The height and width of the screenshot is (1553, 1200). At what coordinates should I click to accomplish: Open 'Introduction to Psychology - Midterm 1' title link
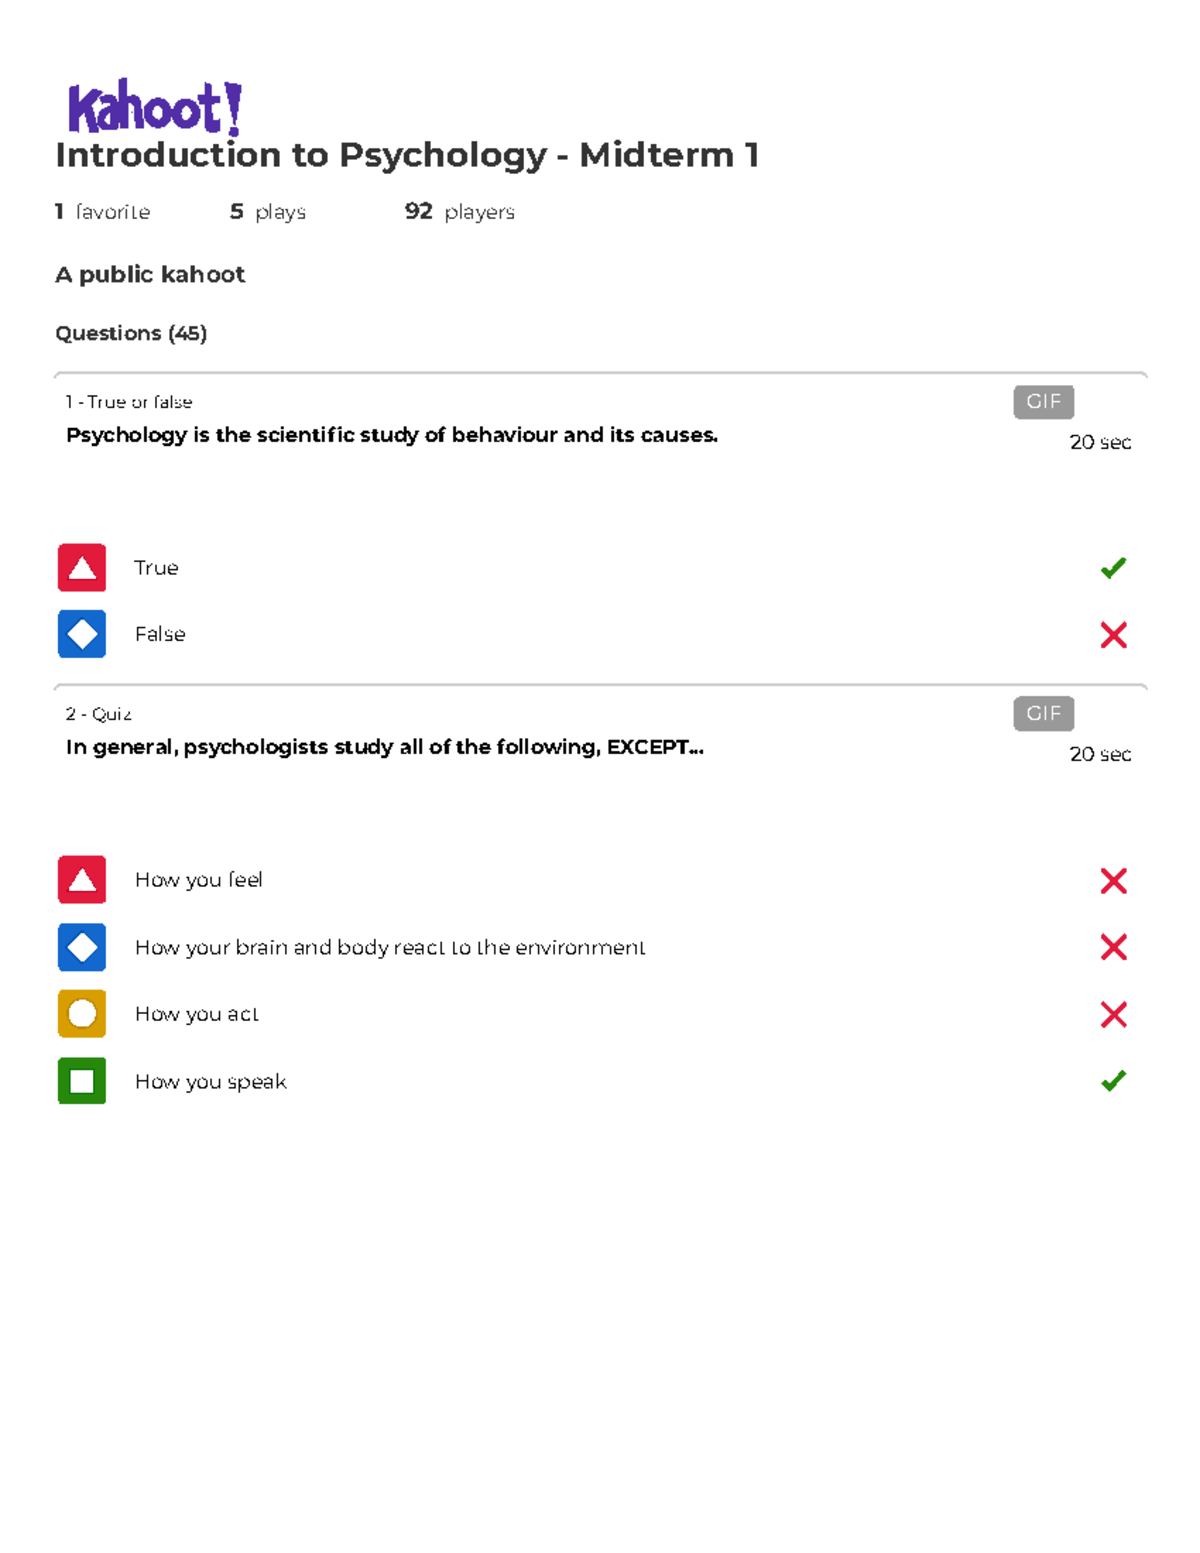click(x=408, y=155)
